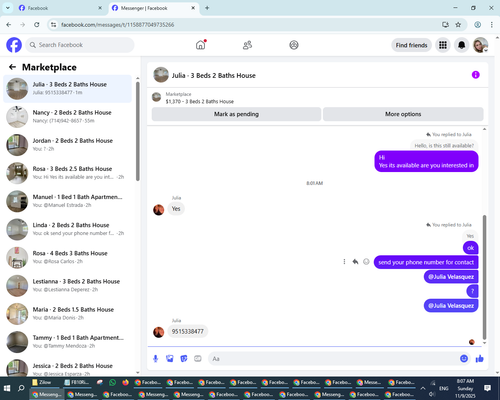Open WhatsApp from the taskbar
The width and height of the screenshot is (500, 400).
(x=113, y=382)
